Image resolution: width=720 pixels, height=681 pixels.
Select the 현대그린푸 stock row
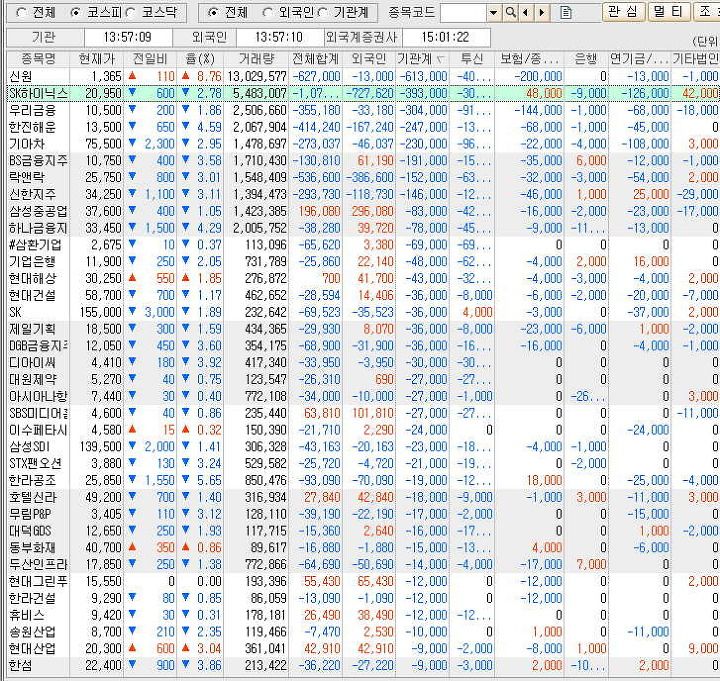(x=363, y=581)
